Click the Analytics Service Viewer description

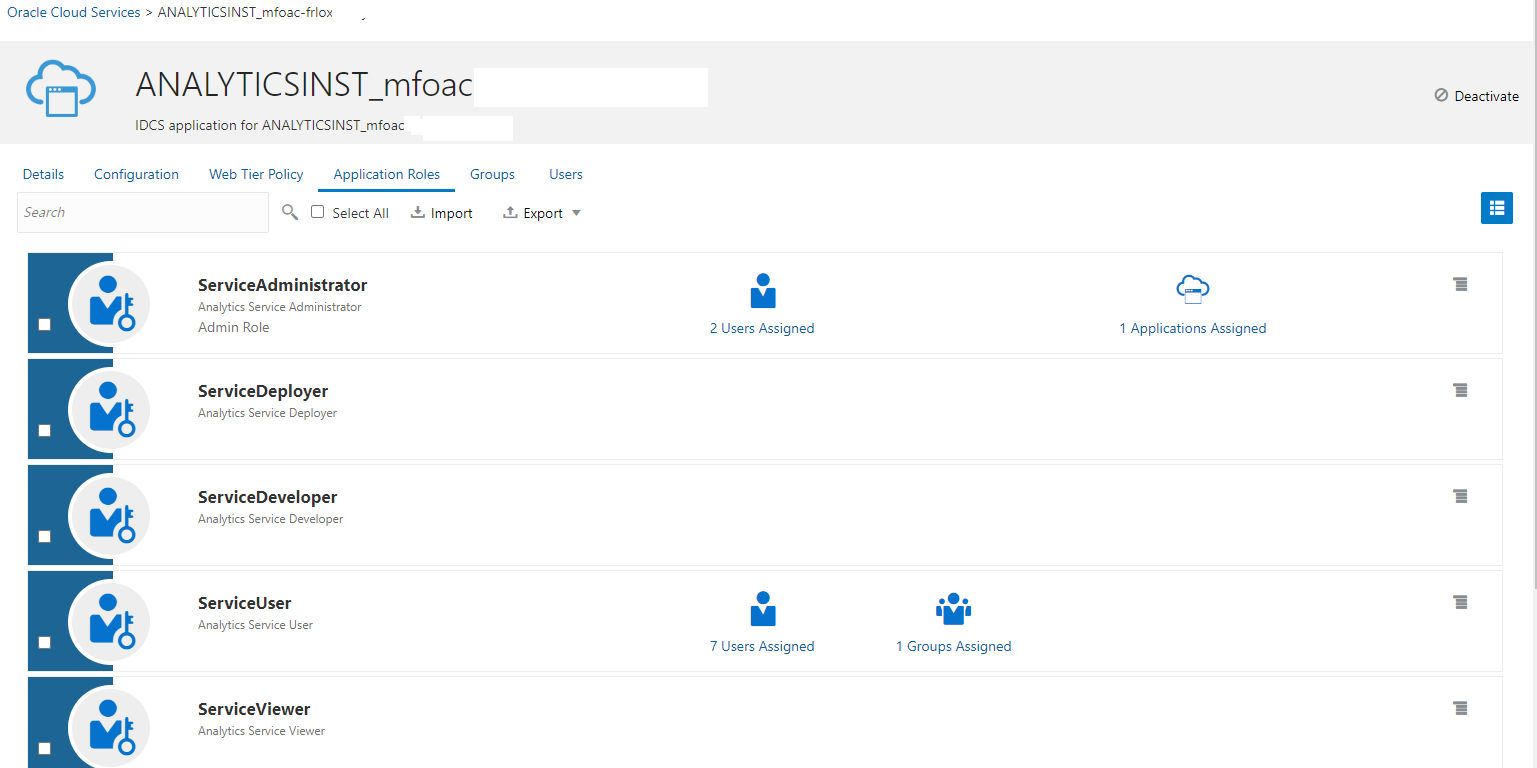click(262, 731)
